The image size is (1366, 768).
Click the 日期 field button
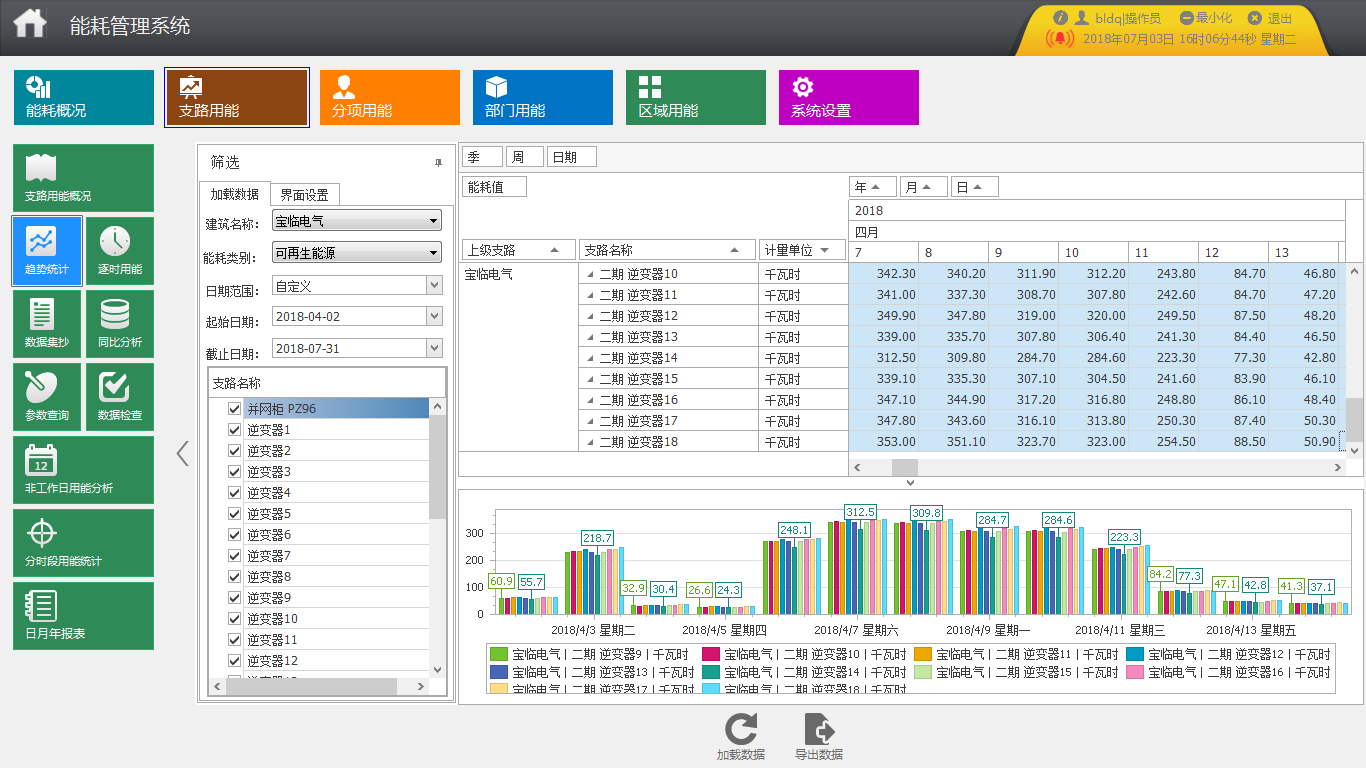click(x=572, y=157)
